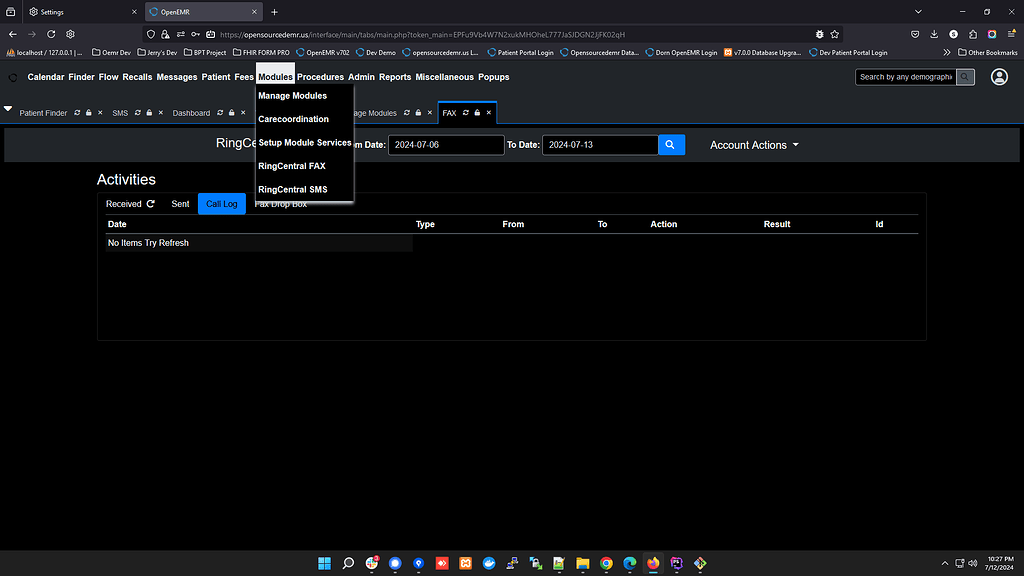This screenshot has width=1024, height=576.
Task: Close the SMS tab
Action: point(160,113)
